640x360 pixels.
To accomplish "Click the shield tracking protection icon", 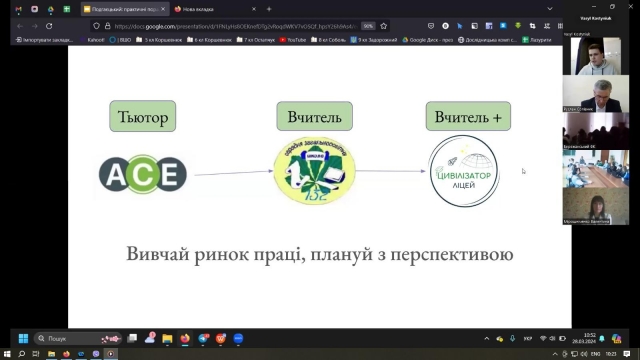I will pyautogui.click(x=96, y=26).
